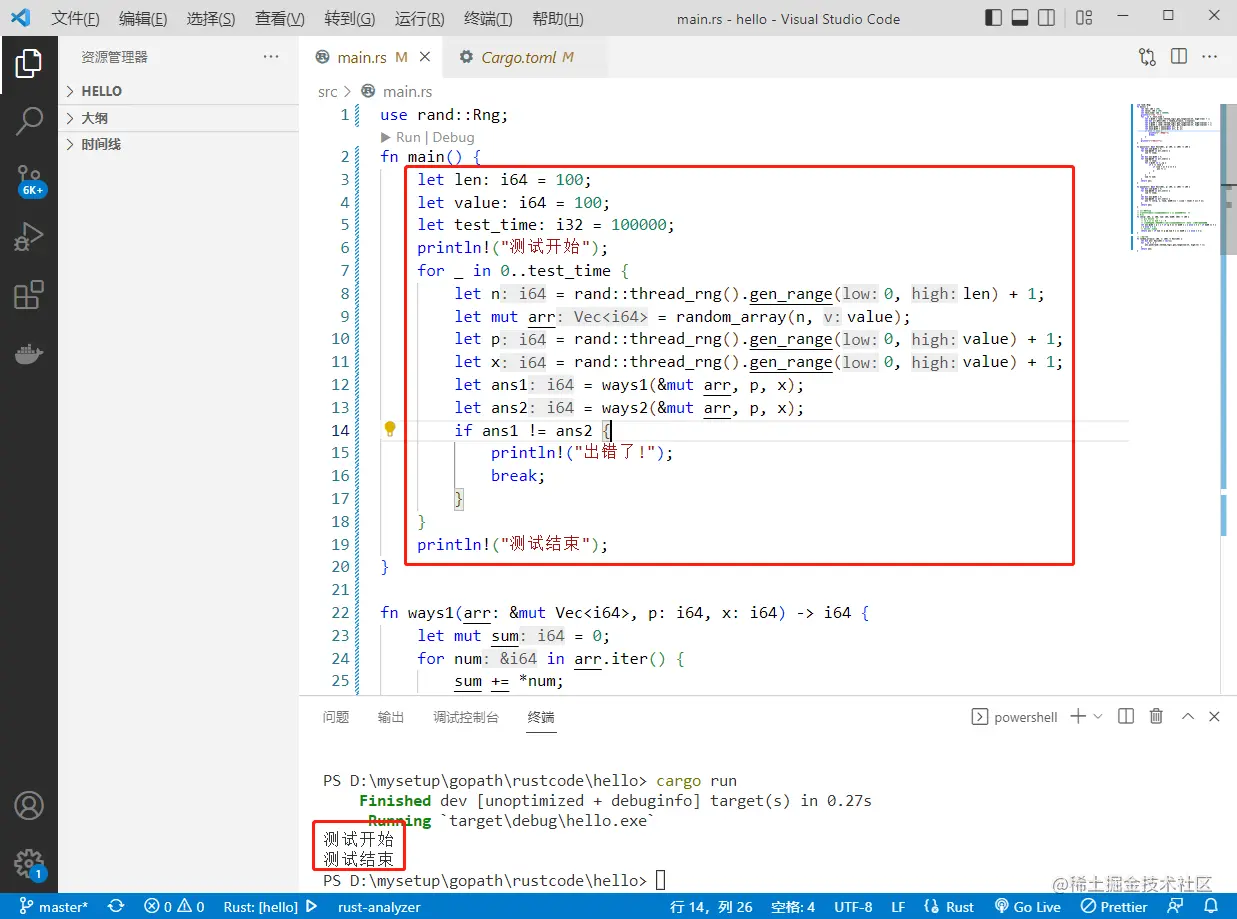Click Debug code lens above fn main
This screenshot has height=919, width=1237.
tap(453, 137)
